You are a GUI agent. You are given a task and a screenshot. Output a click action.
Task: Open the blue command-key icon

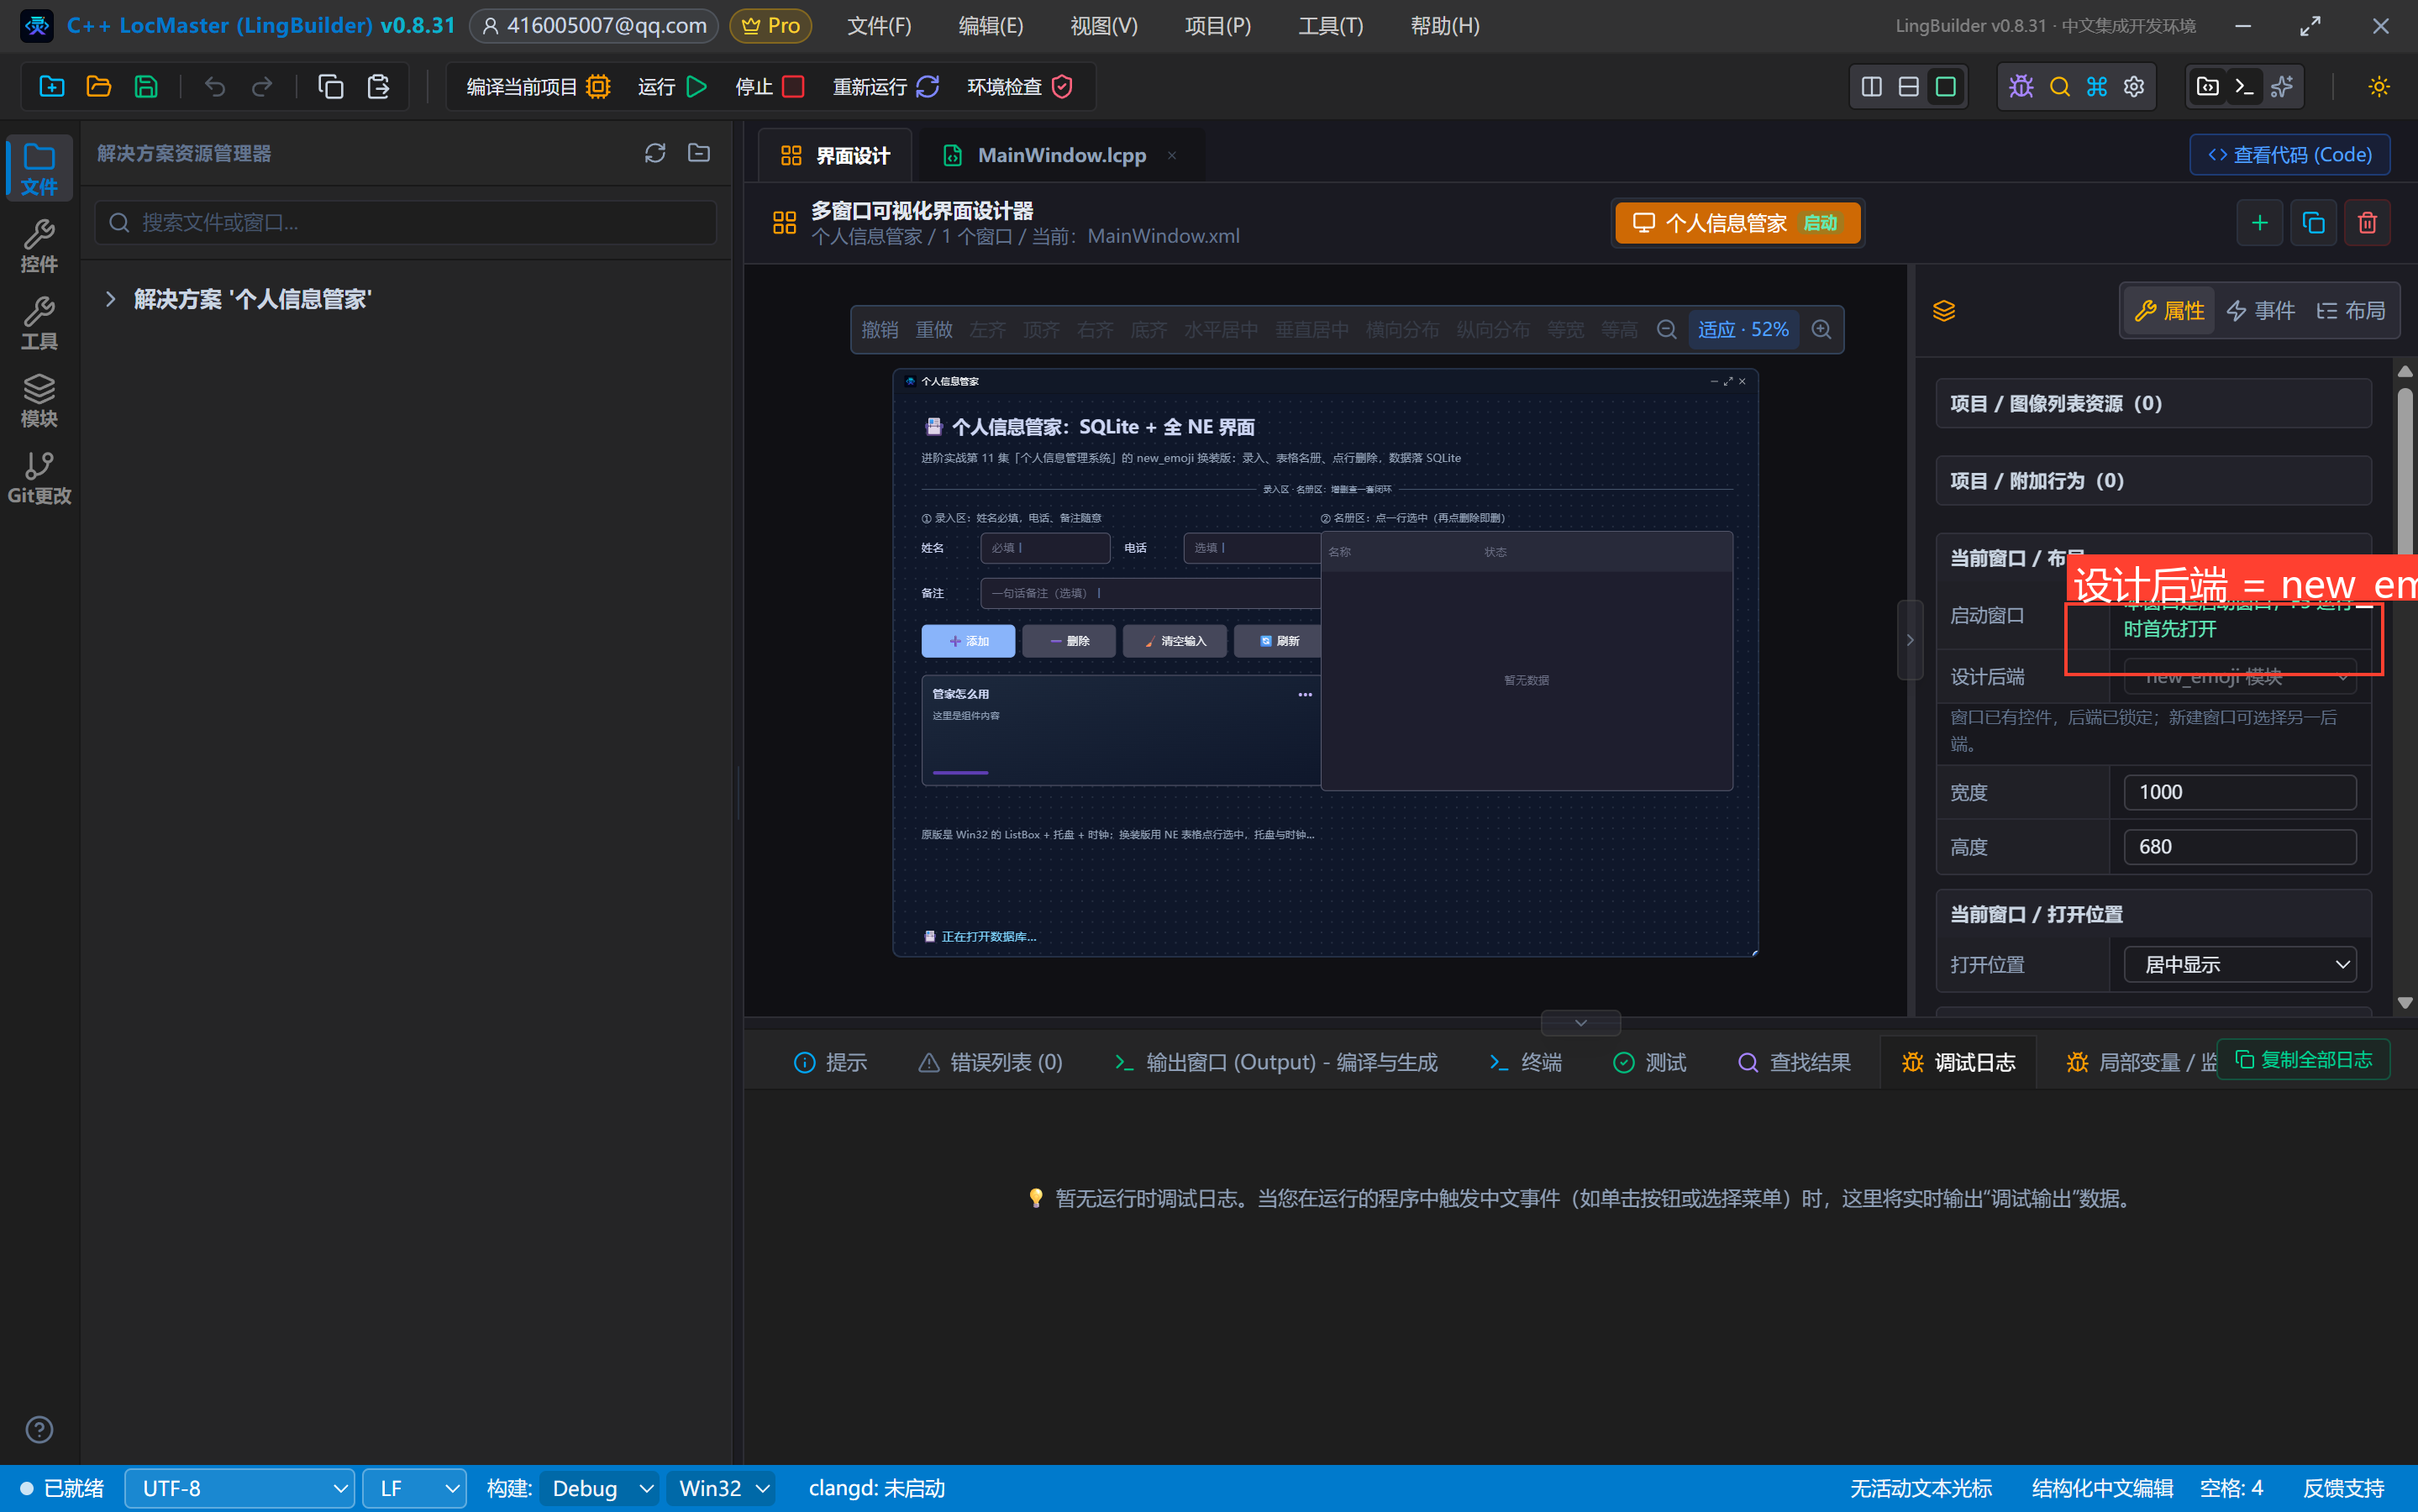click(x=2097, y=87)
